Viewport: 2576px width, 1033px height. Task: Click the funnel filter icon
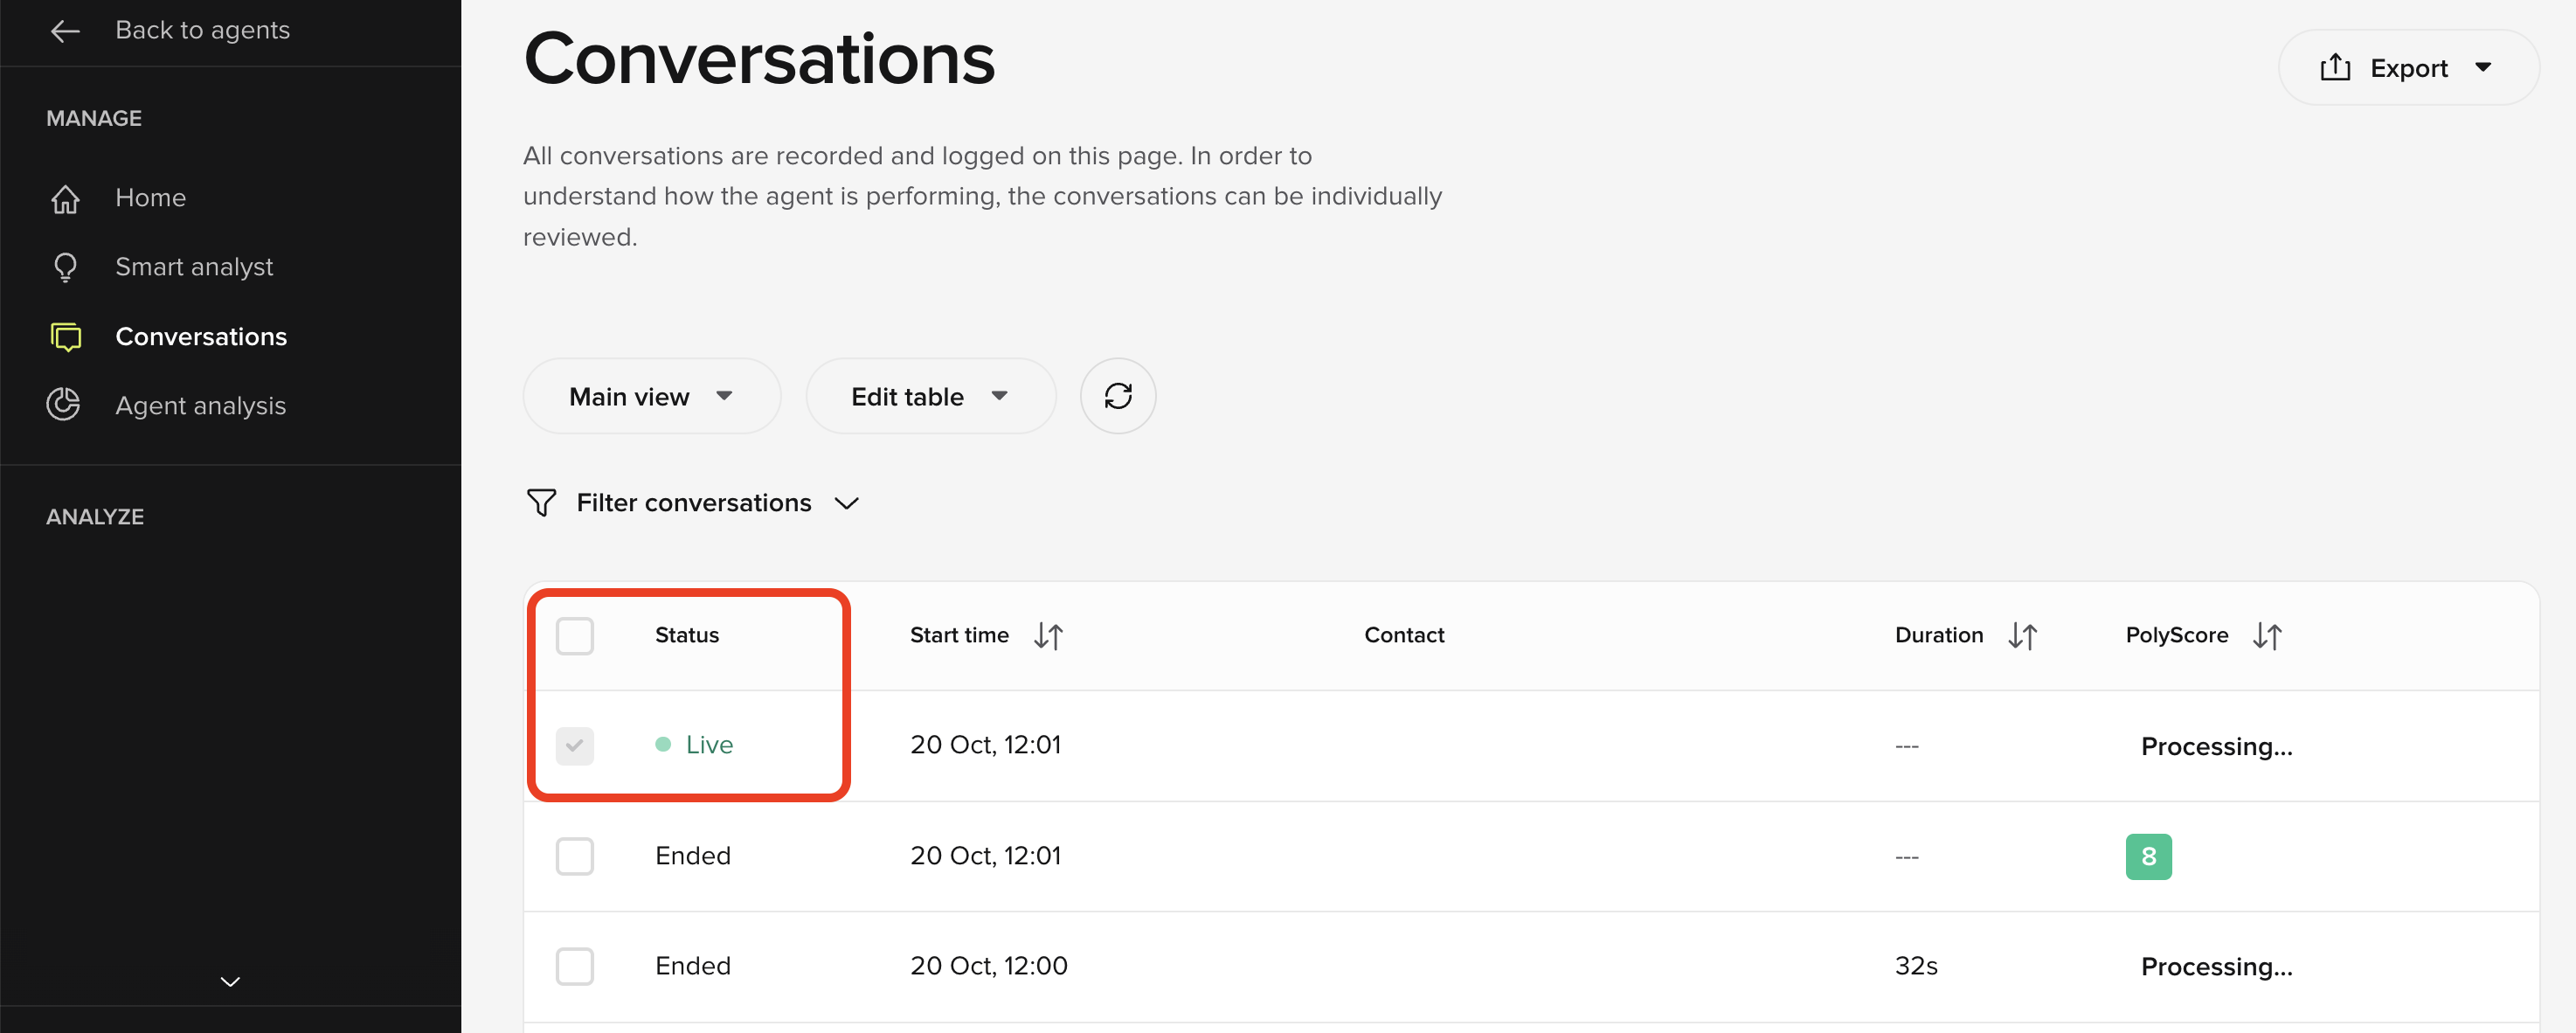coord(541,502)
